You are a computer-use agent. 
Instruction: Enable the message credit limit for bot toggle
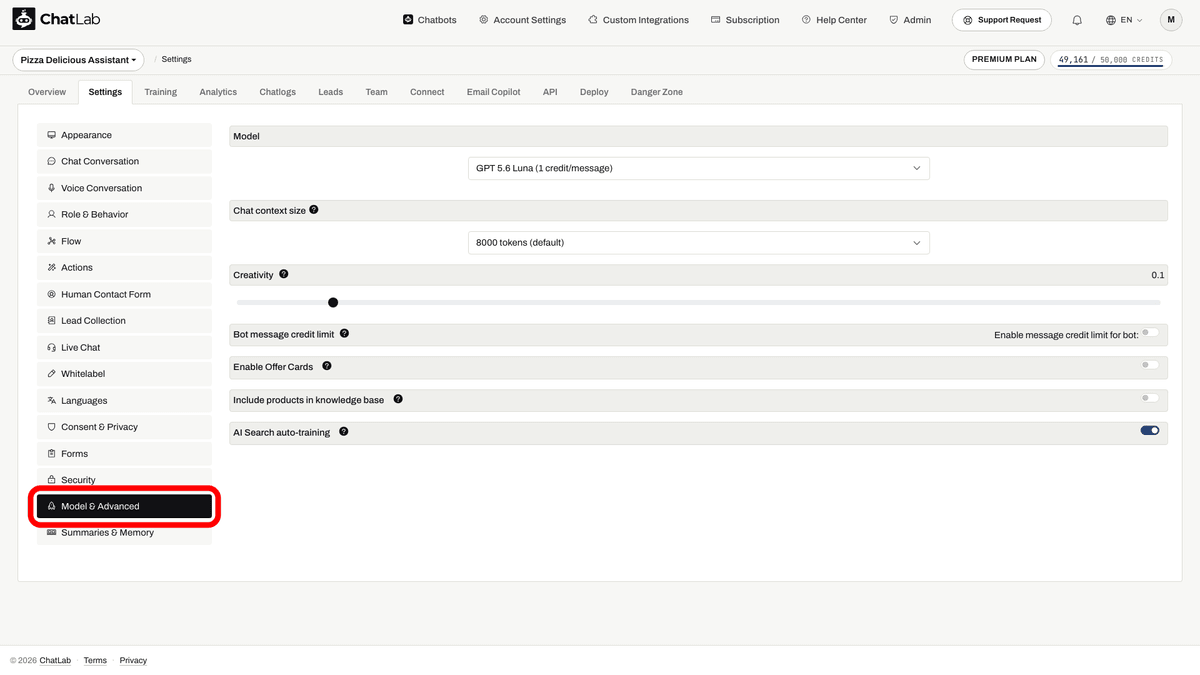[x=1150, y=332]
